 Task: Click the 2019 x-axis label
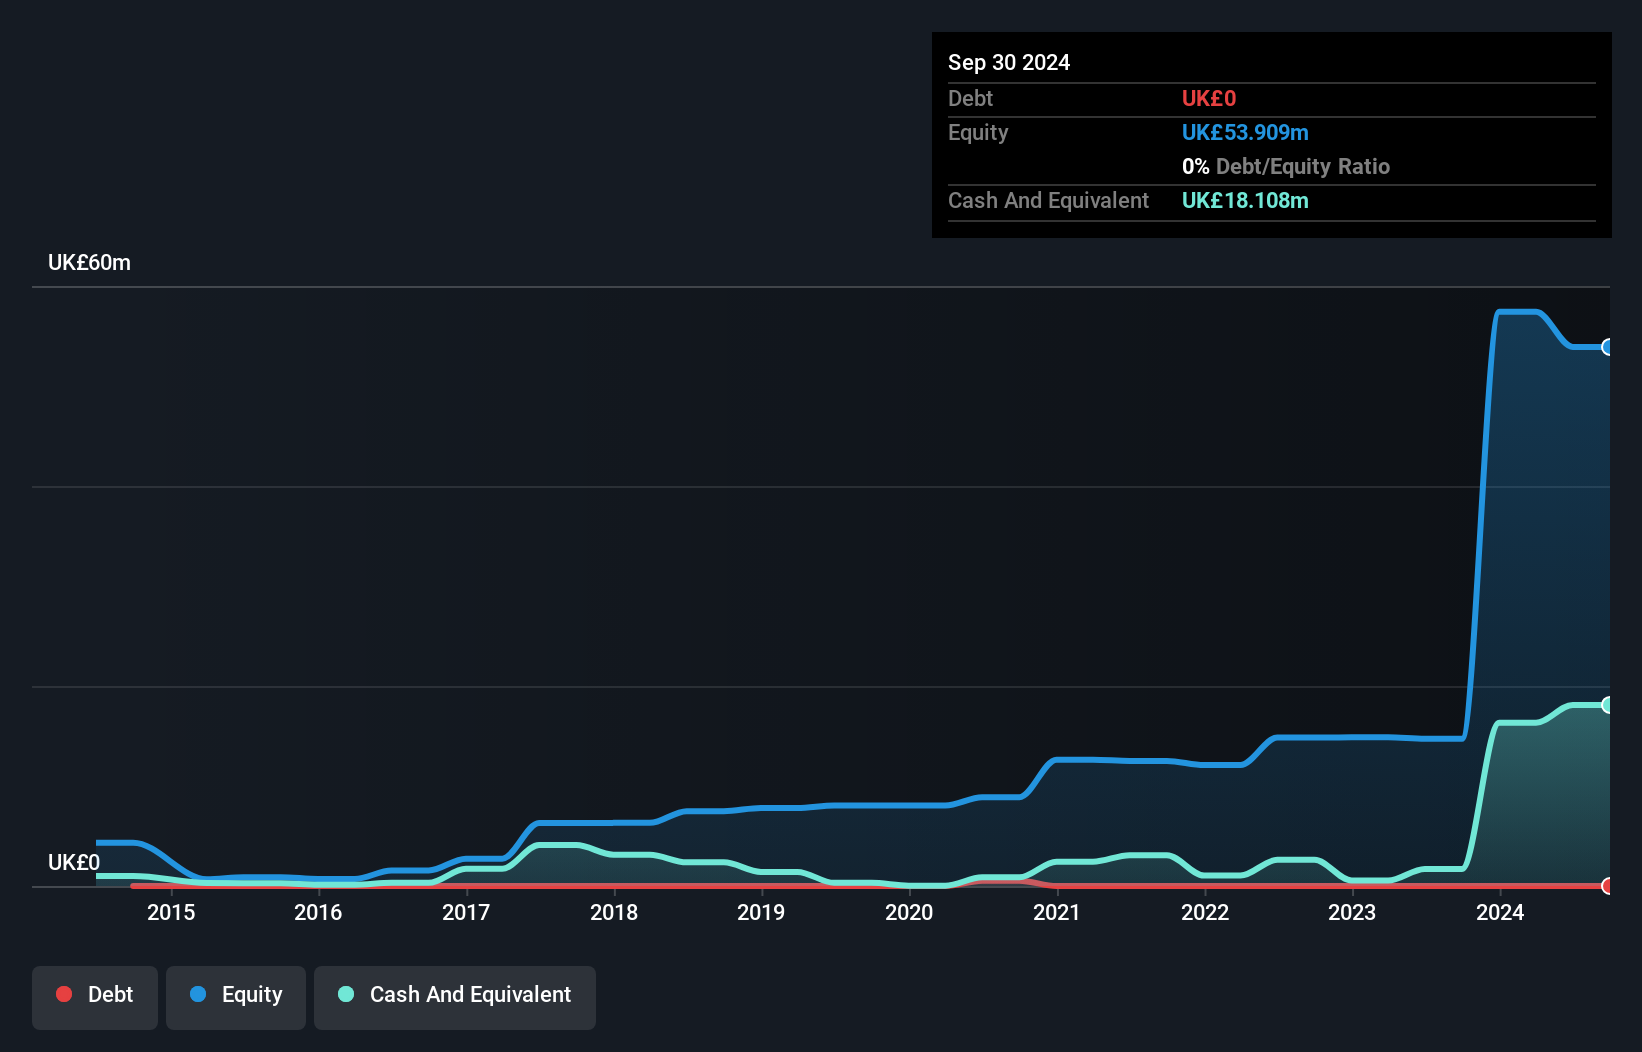[761, 912]
